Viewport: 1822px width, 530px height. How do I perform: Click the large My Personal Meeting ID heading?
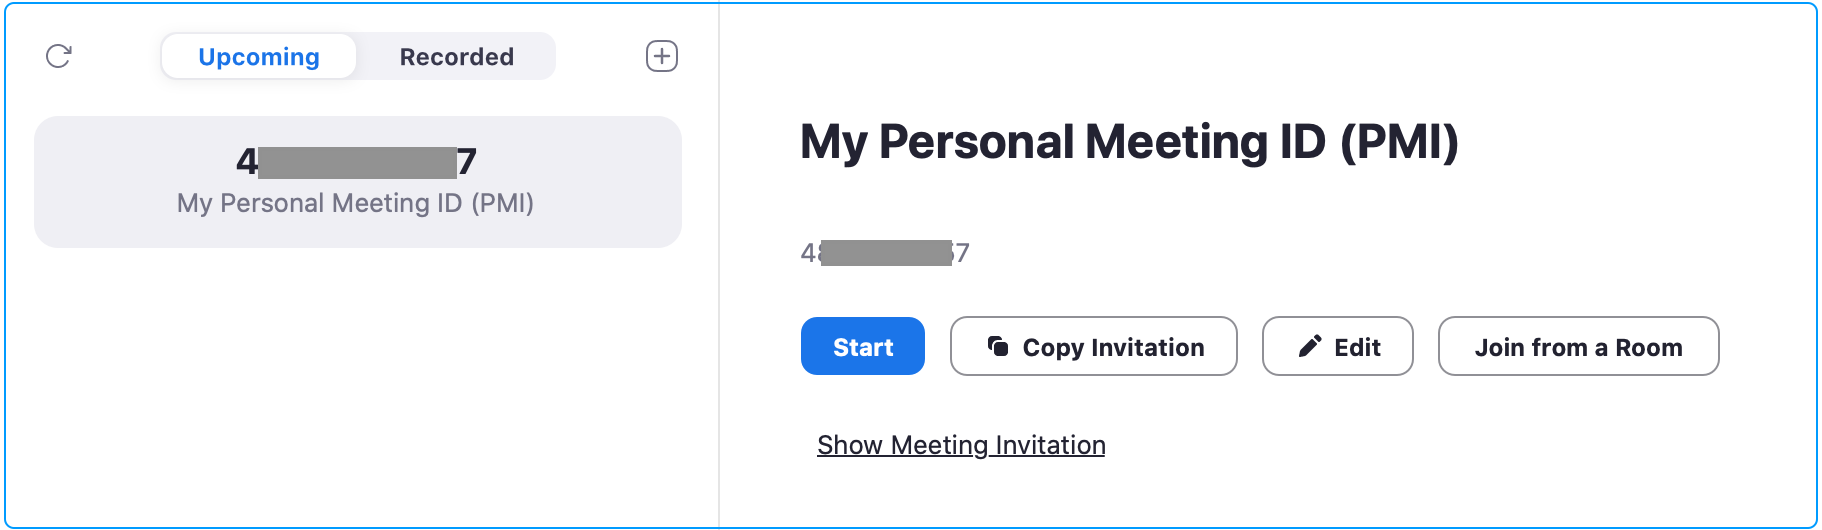pyautogui.click(x=1129, y=142)
